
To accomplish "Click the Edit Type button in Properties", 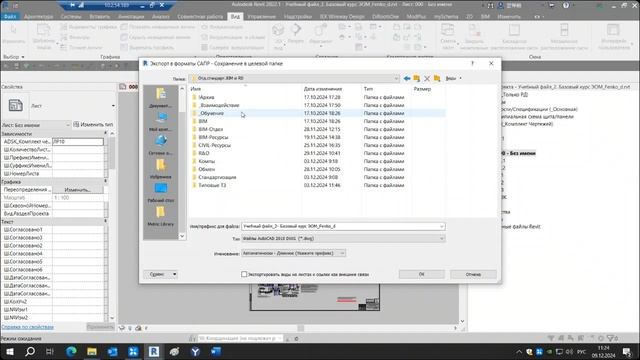I will (93, 125).
